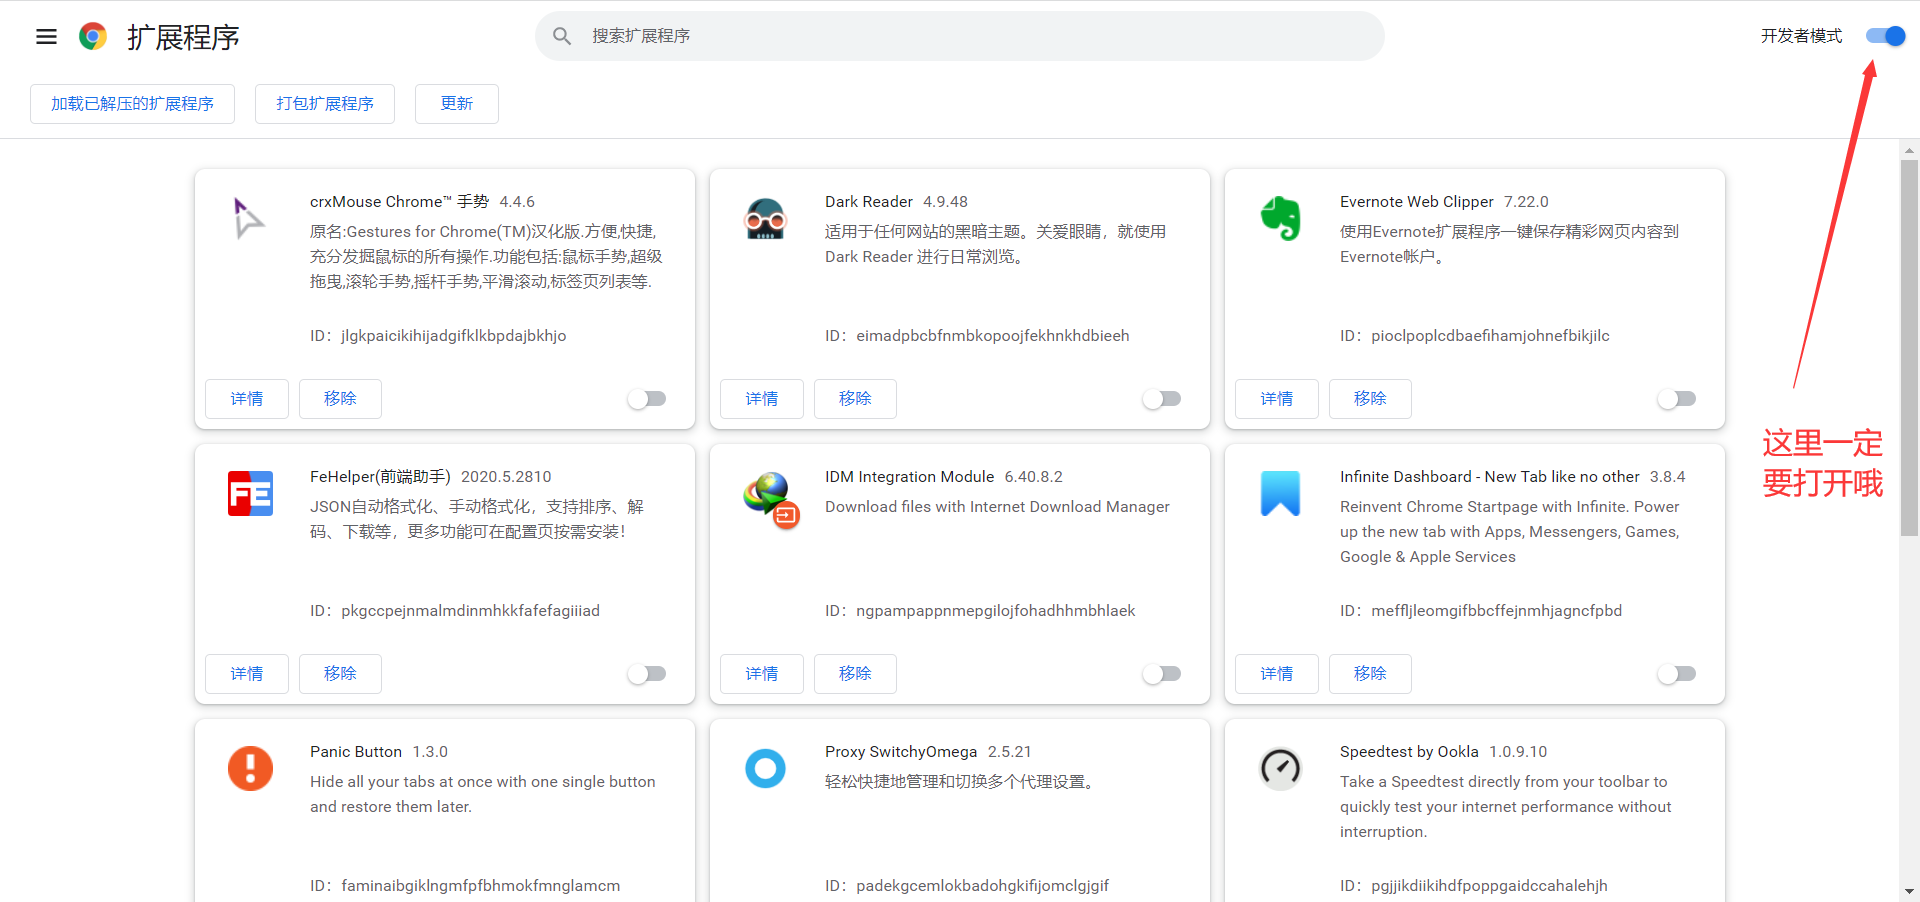Viewport: 1920px width, 902px height.
Task: Click the vertical scrollbar thumb
Action: pos(1909,347)
